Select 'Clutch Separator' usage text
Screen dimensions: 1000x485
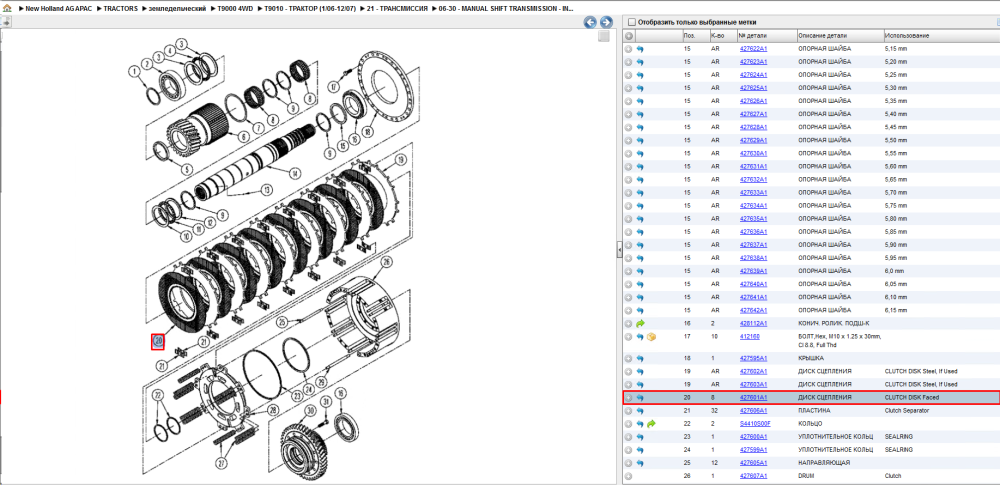point(906,411)
